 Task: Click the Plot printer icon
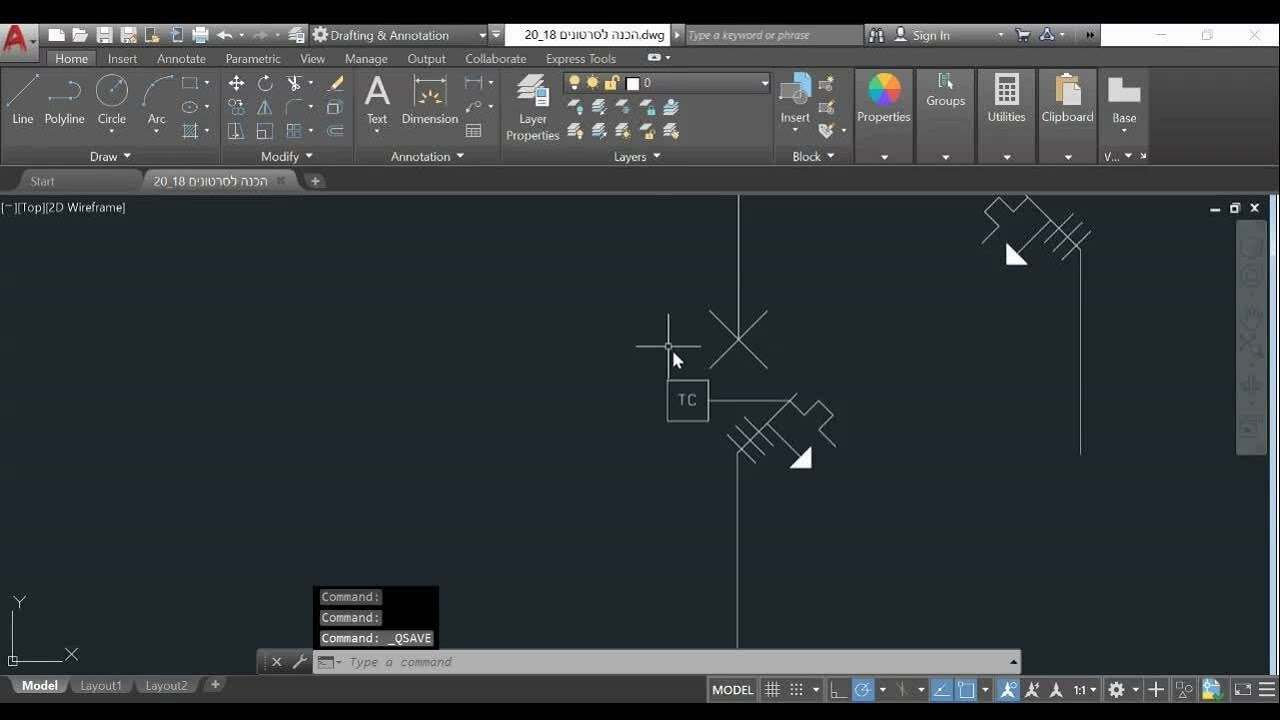tap(200, 35)
